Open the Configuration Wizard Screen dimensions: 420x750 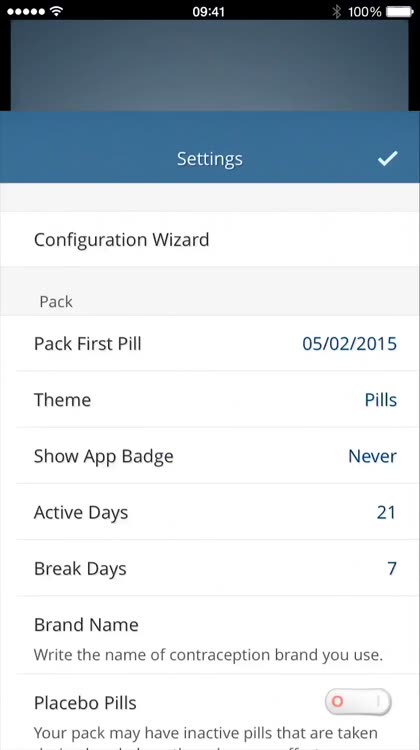(x=210, y=239)
